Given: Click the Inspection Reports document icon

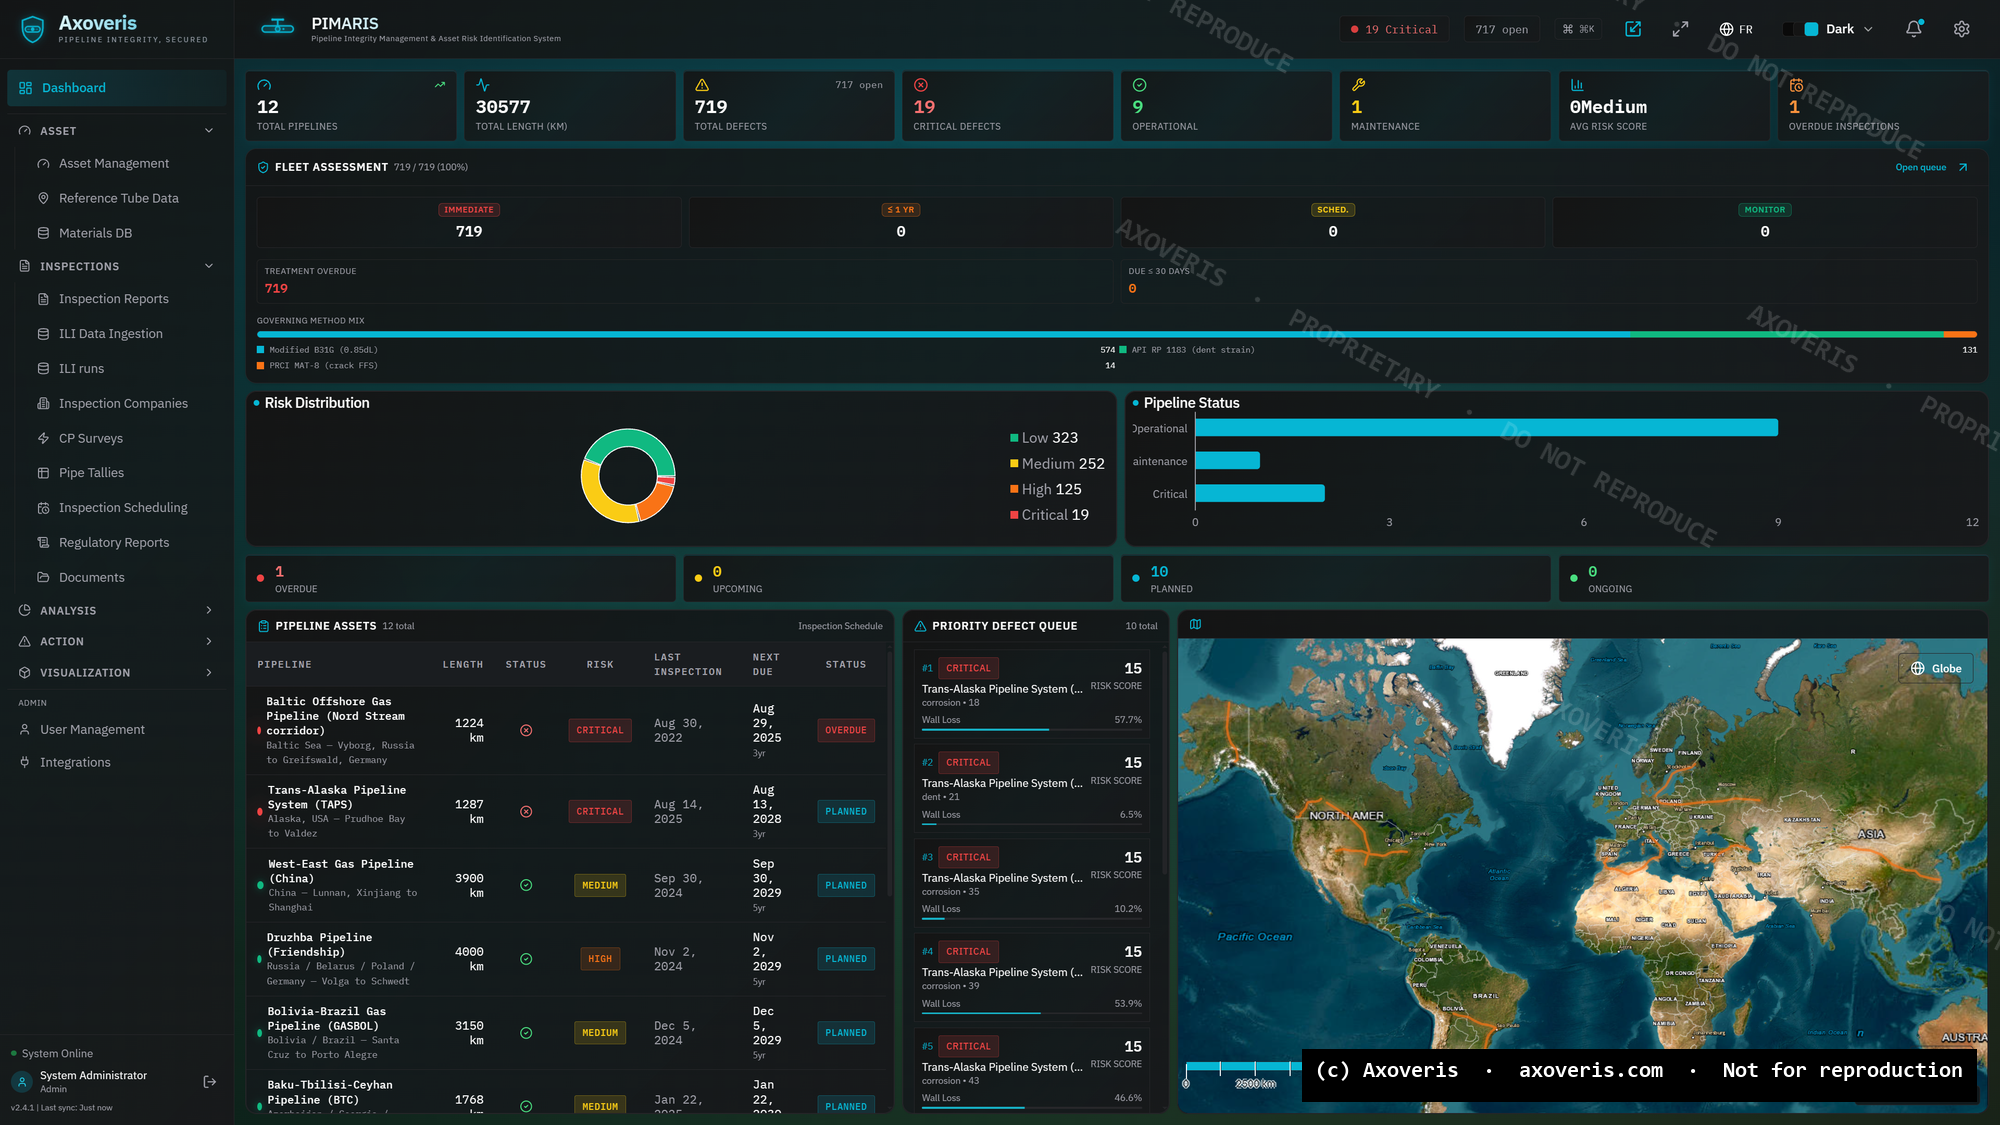Looking at the screenshot, I should pos(43,299).
